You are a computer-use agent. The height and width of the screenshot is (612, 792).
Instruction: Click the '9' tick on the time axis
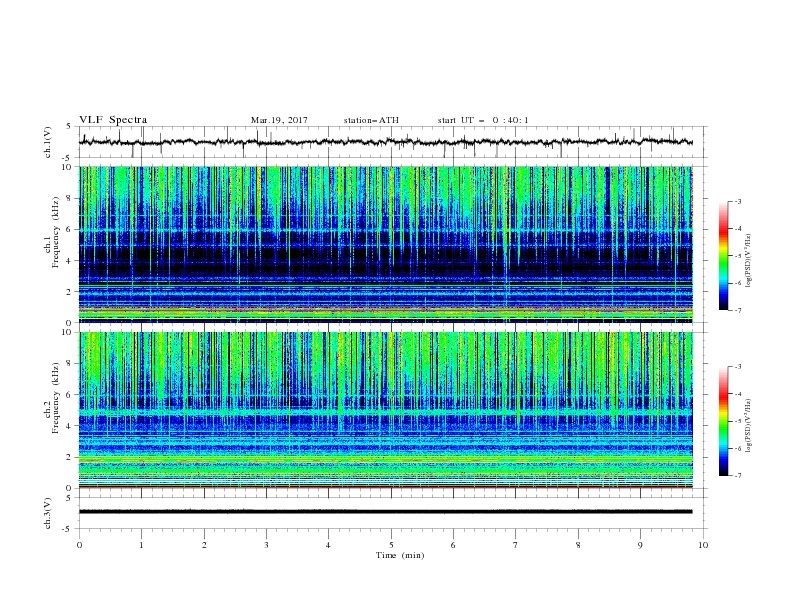tap(640, 545)
